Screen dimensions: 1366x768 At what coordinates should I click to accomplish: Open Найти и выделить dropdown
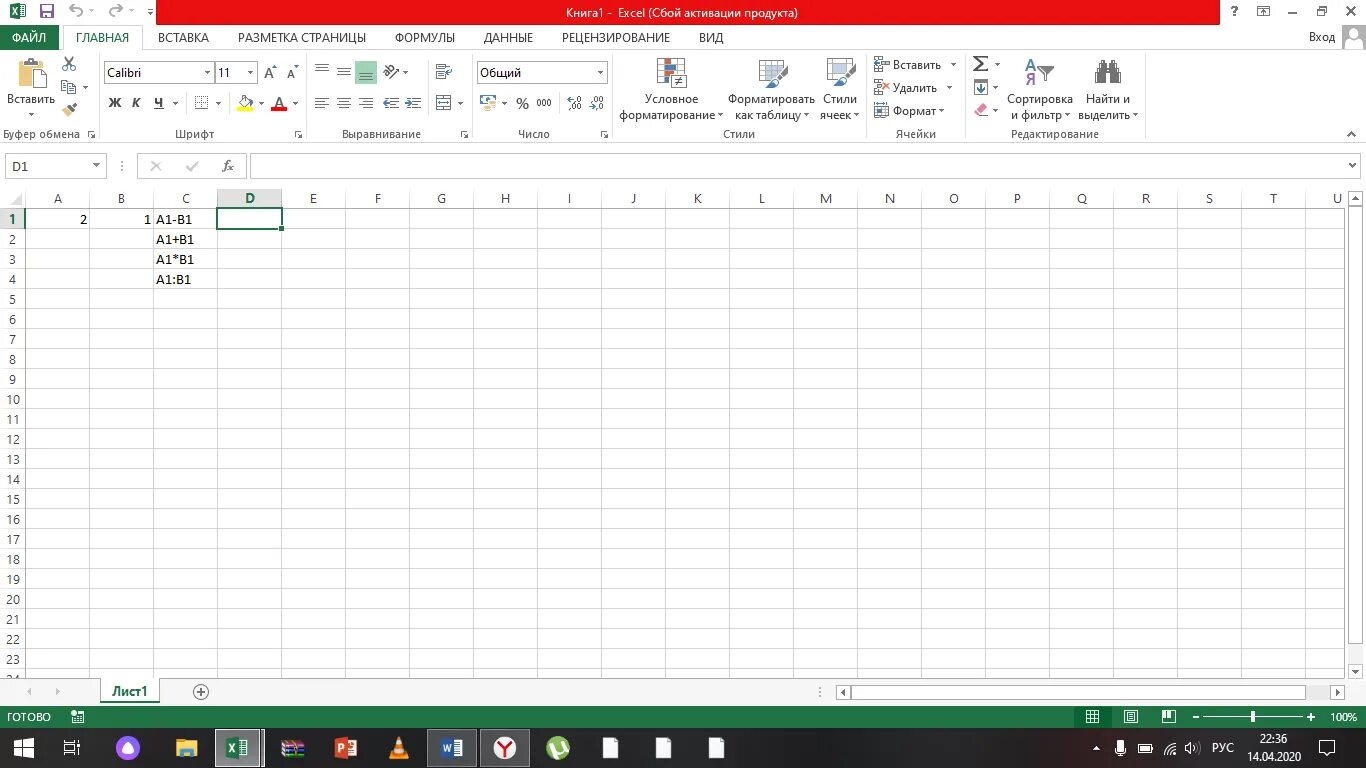point(1108,89)
